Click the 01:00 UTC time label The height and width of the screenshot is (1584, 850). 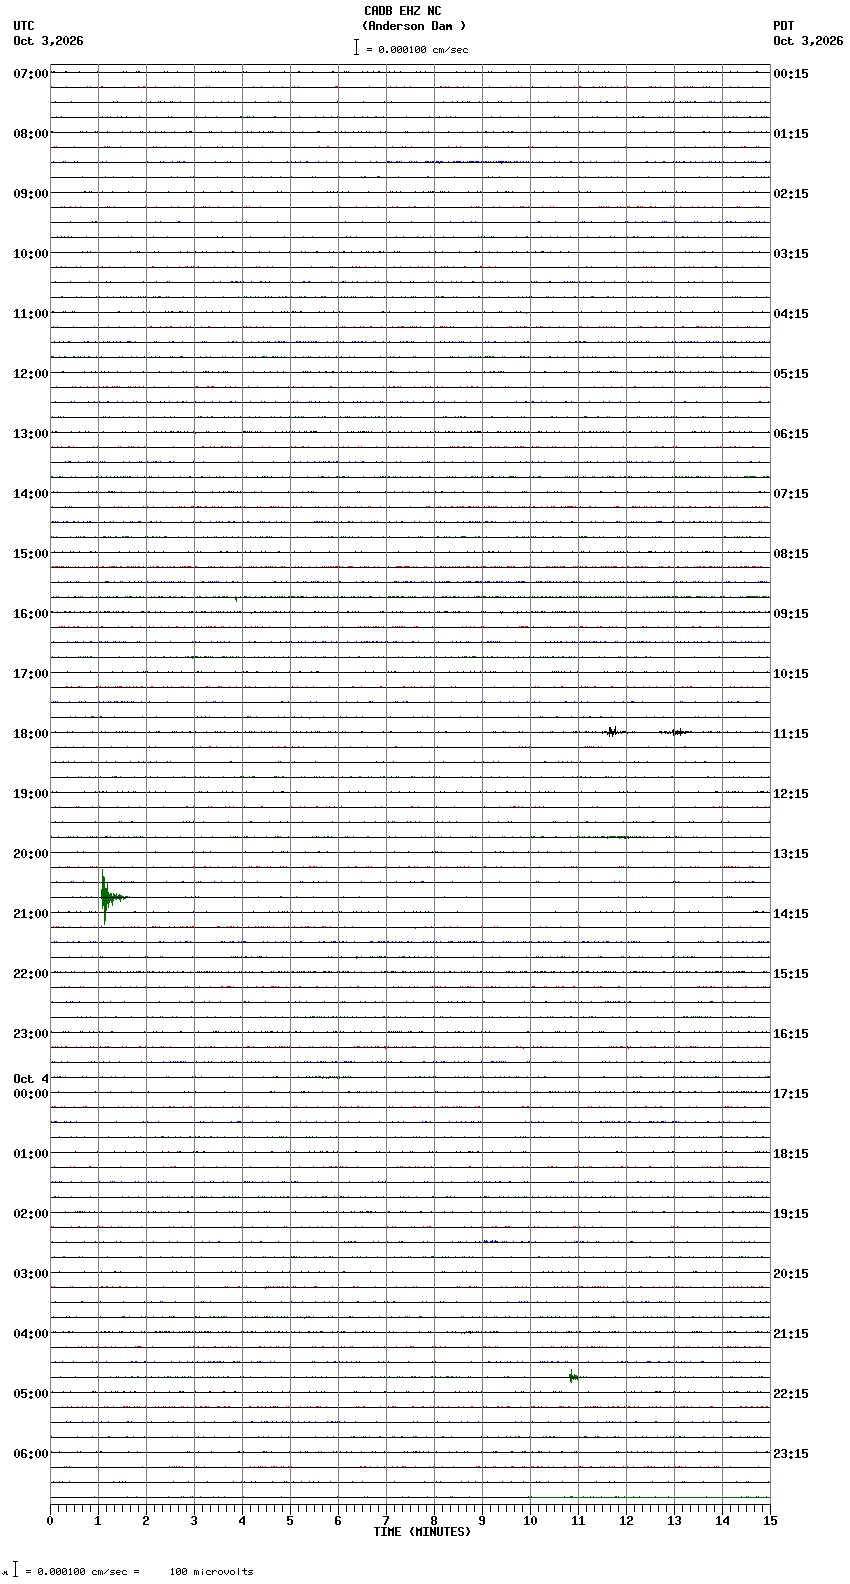point(31,1154)
